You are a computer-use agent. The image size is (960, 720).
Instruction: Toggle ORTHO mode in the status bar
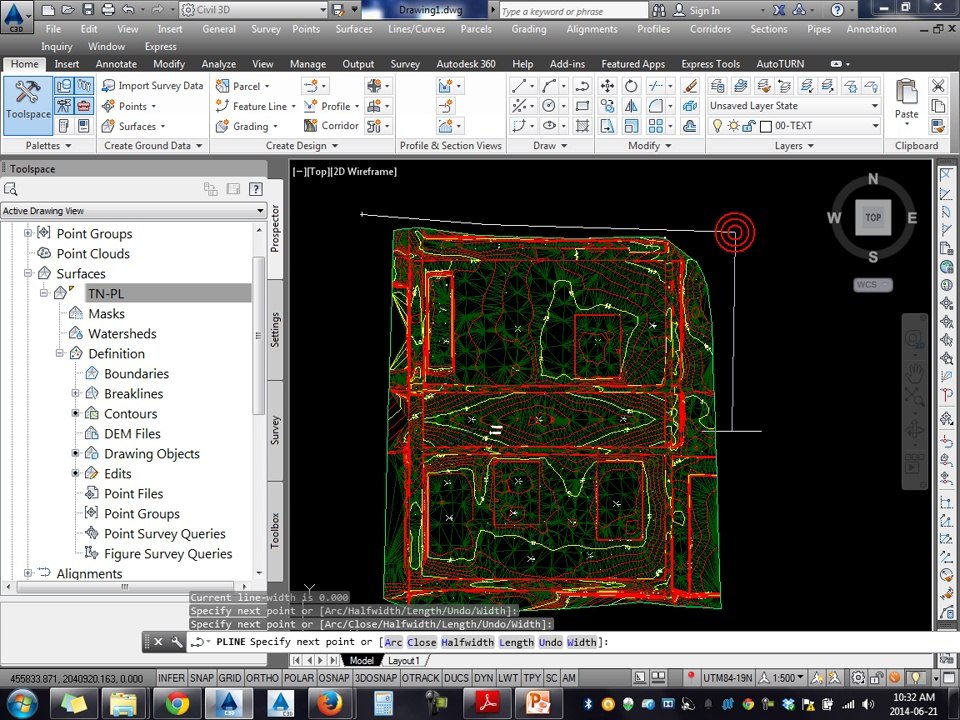coord(262,678)
